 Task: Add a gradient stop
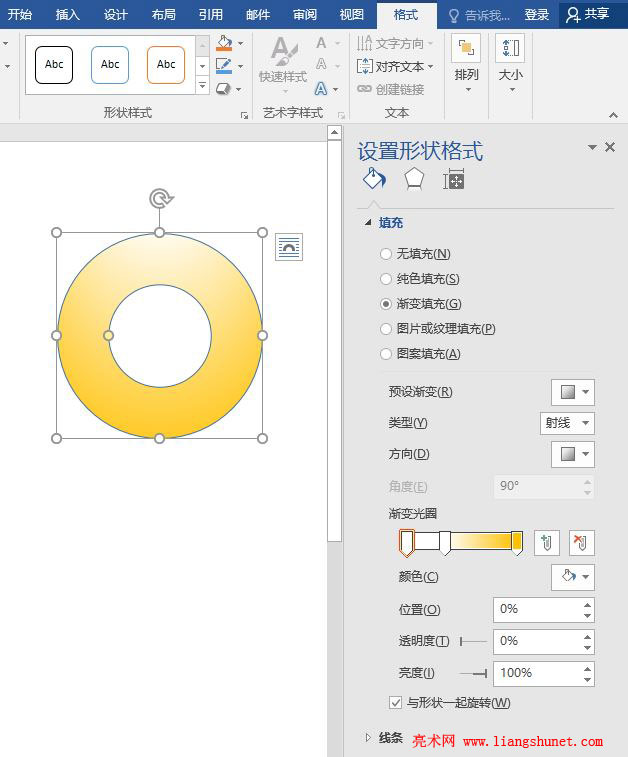coord(547,543)
